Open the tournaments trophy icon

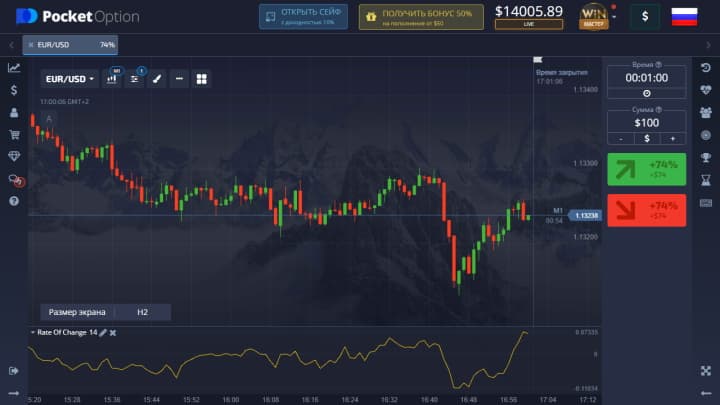pos(706,158)
